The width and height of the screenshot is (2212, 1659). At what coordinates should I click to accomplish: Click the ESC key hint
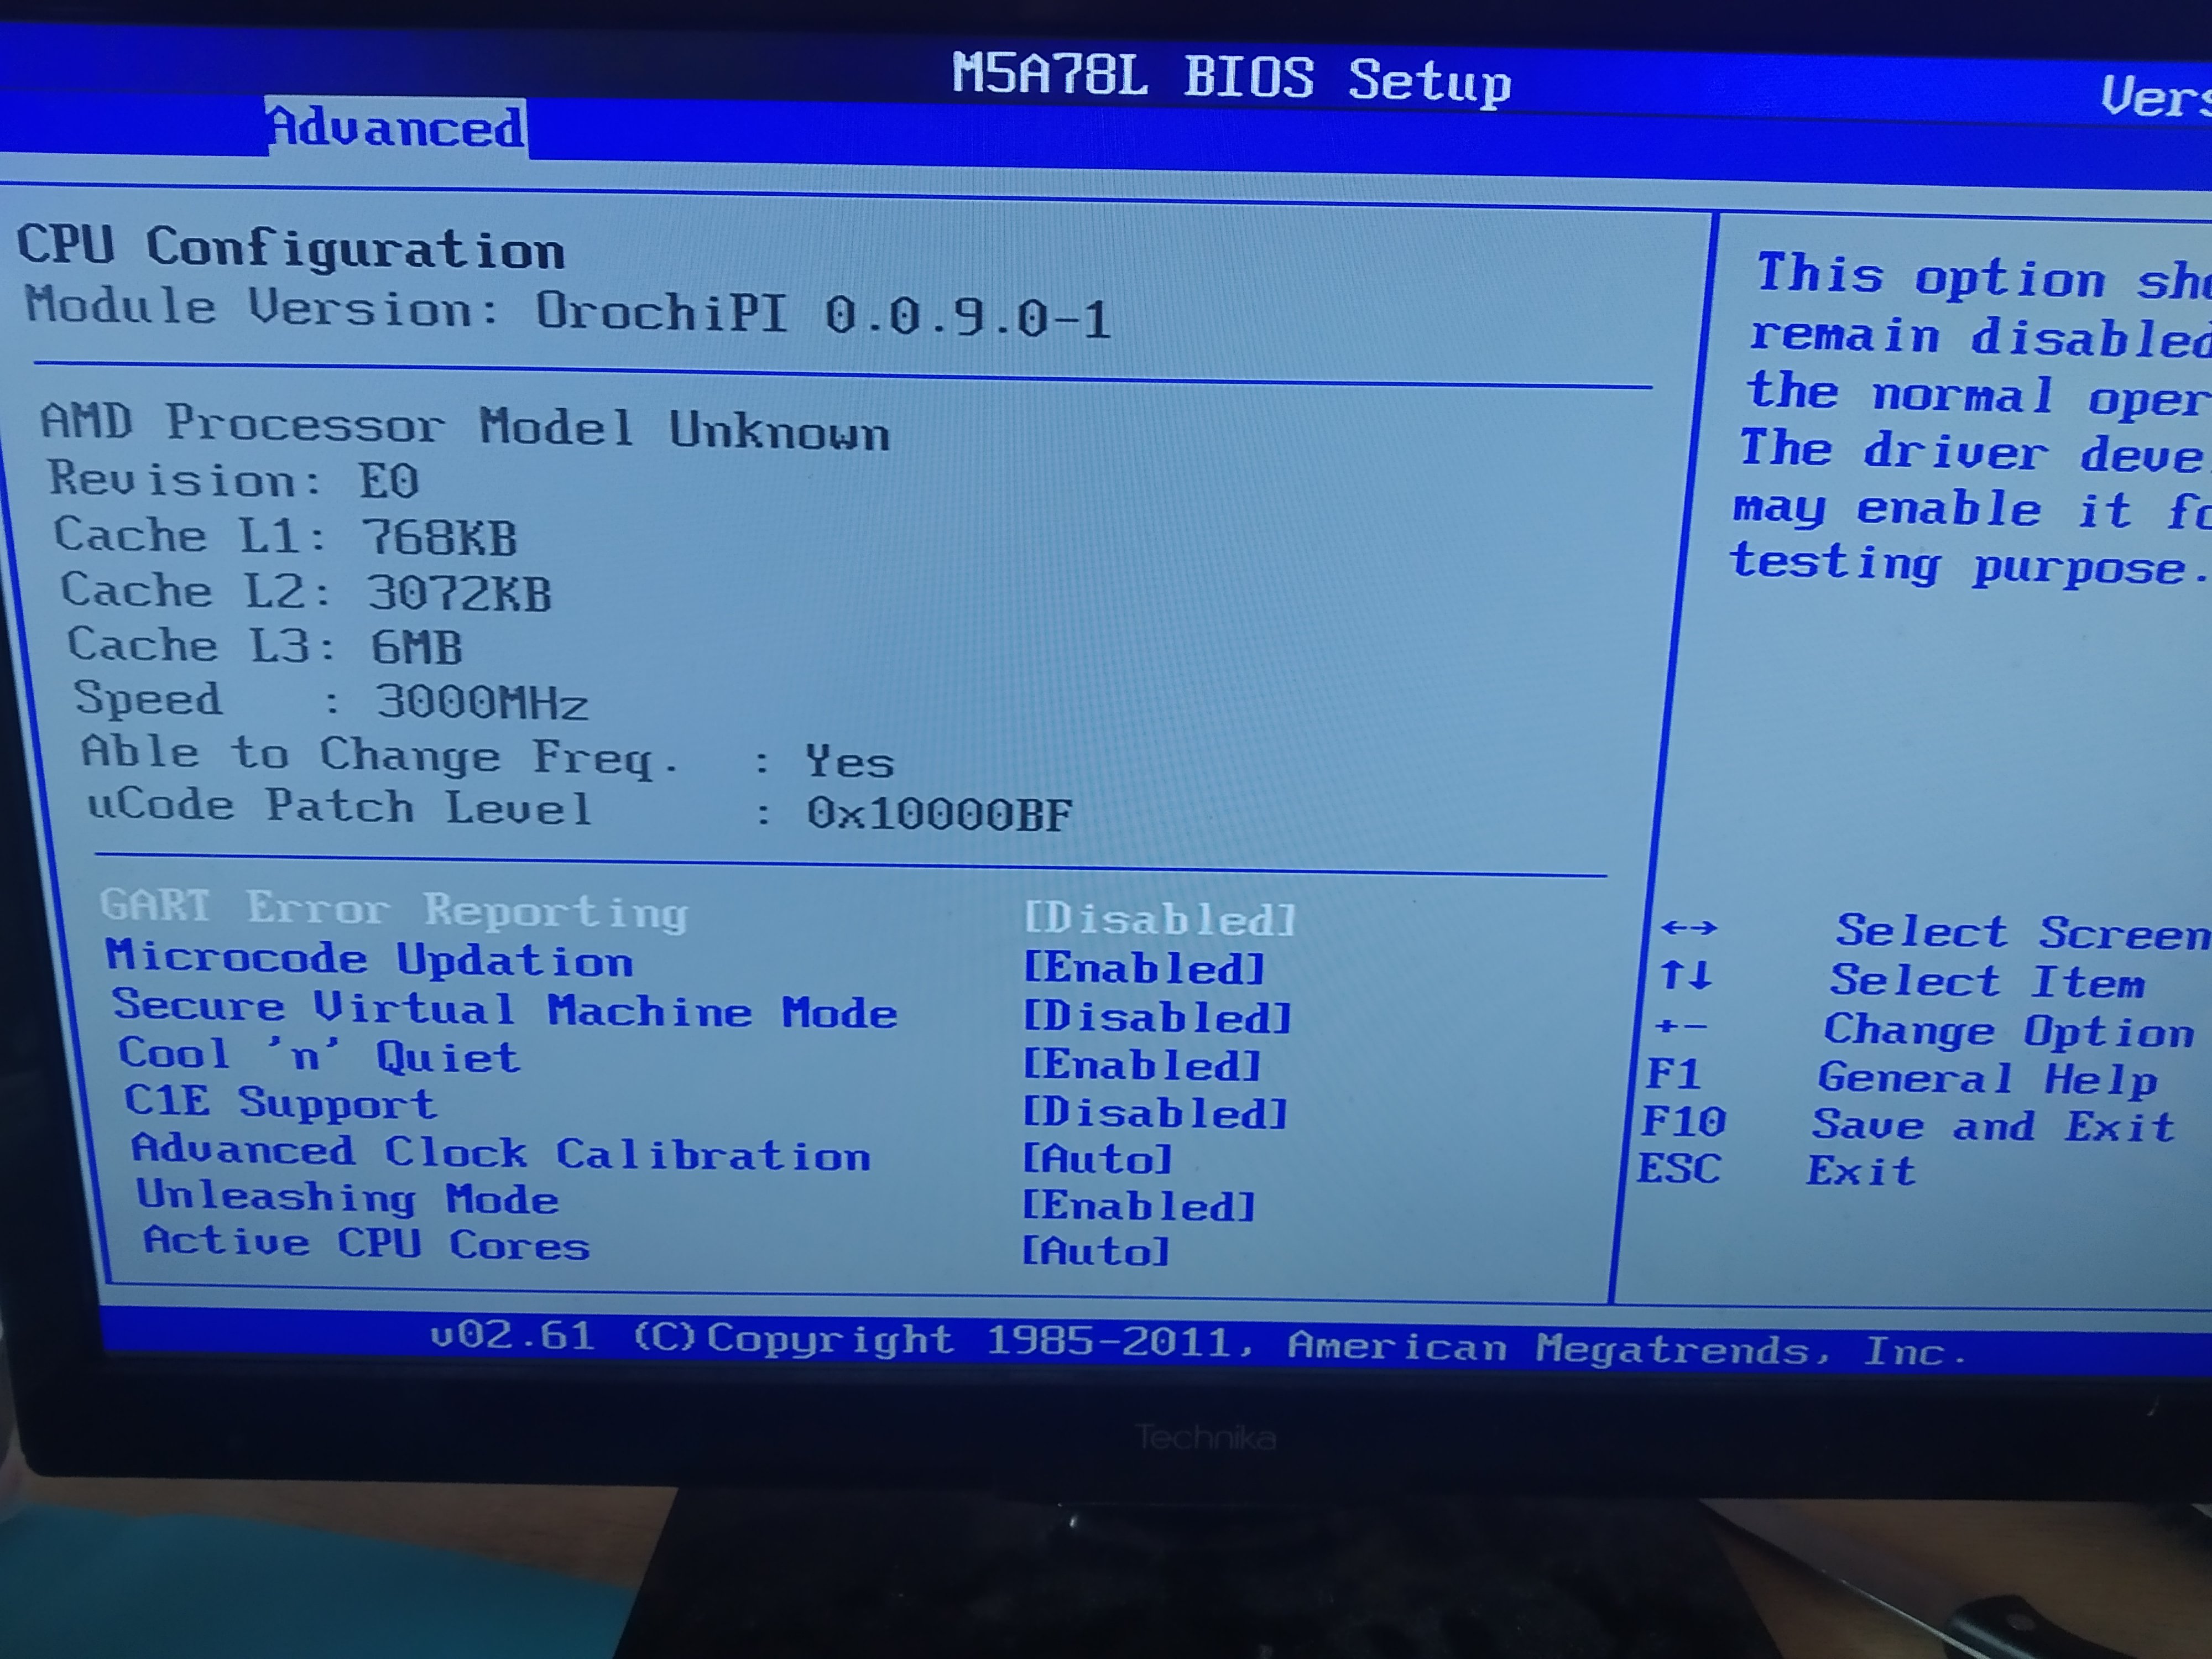pos(1679,1168)
